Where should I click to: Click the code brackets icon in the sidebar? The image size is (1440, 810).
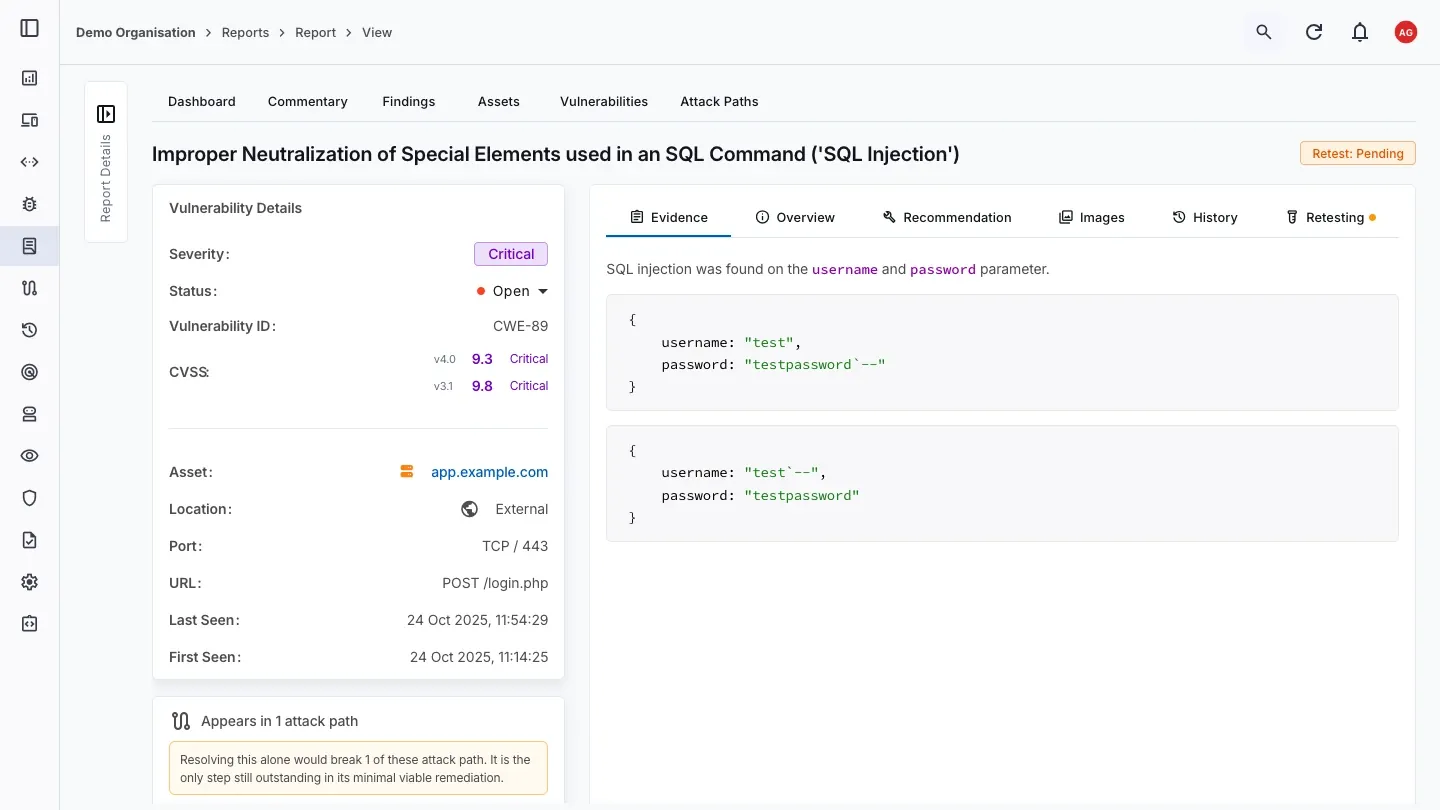point(29,162)
